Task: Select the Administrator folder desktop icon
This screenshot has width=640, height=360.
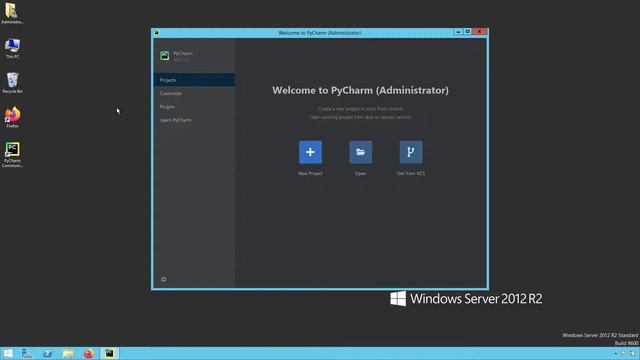Action: (x=12, y=13)
